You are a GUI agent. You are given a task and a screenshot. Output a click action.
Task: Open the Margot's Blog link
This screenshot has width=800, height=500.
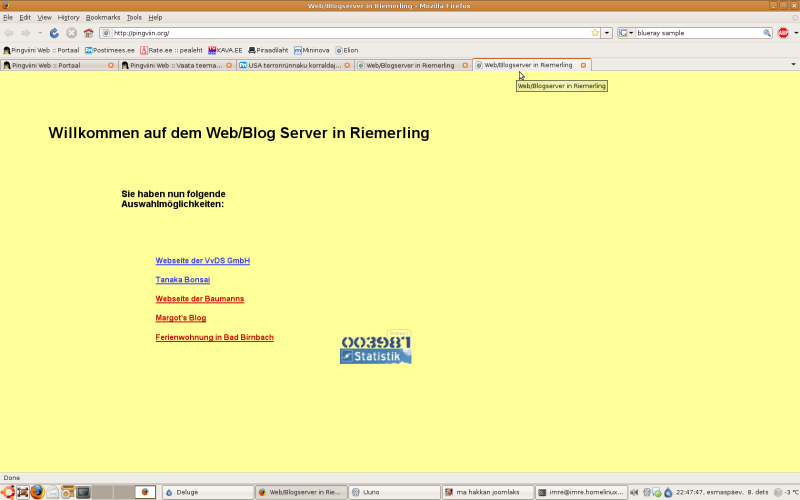[181, 318]
